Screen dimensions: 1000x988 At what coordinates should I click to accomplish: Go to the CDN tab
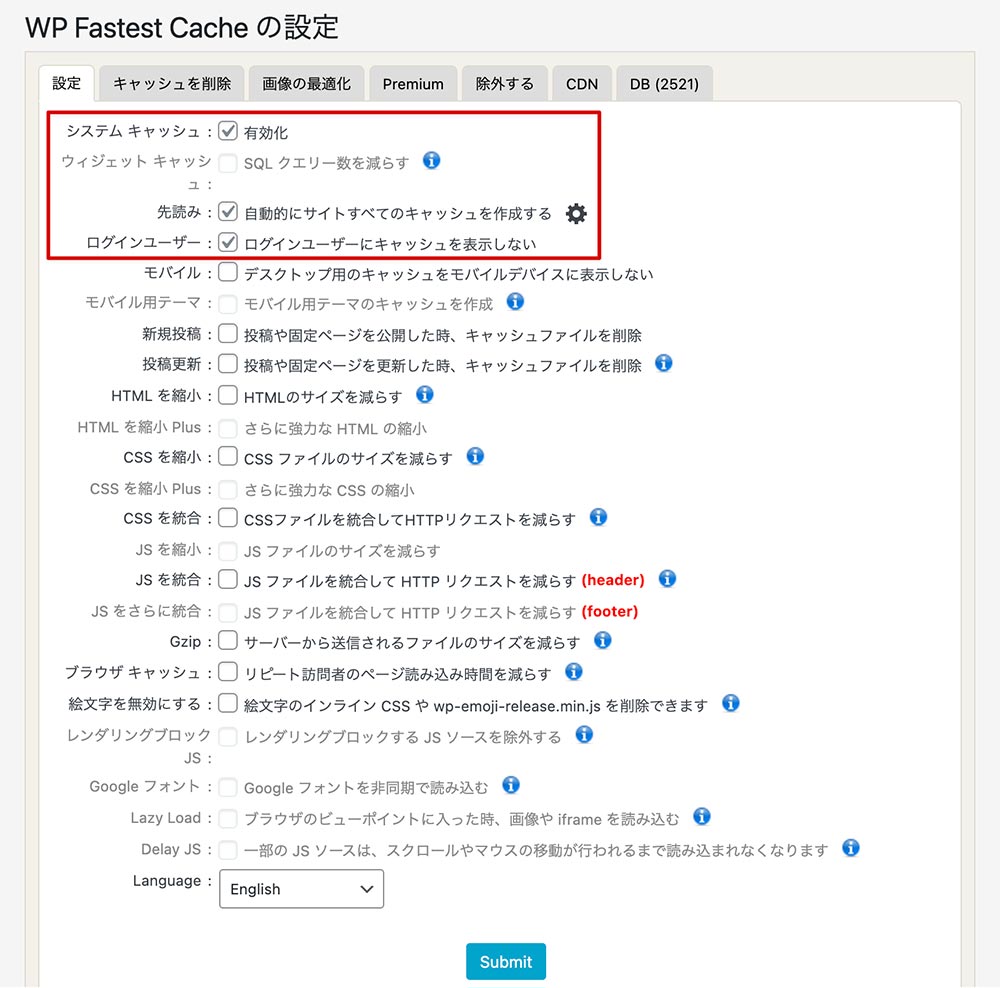point(582,84)
